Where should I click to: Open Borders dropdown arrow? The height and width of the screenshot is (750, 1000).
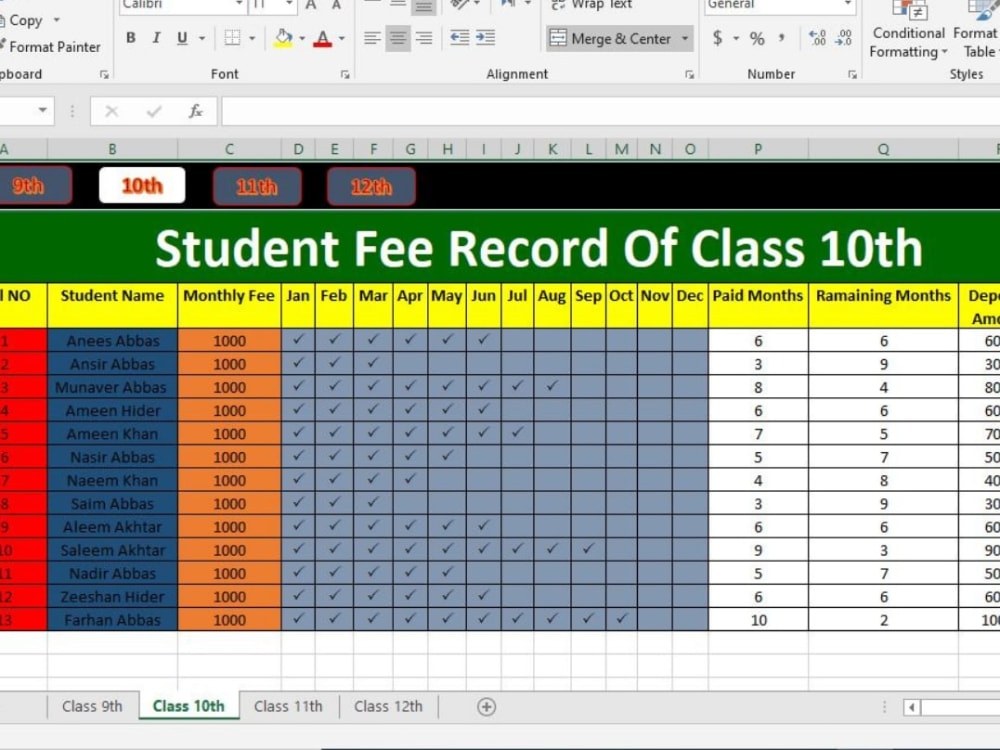pos(252,38)
